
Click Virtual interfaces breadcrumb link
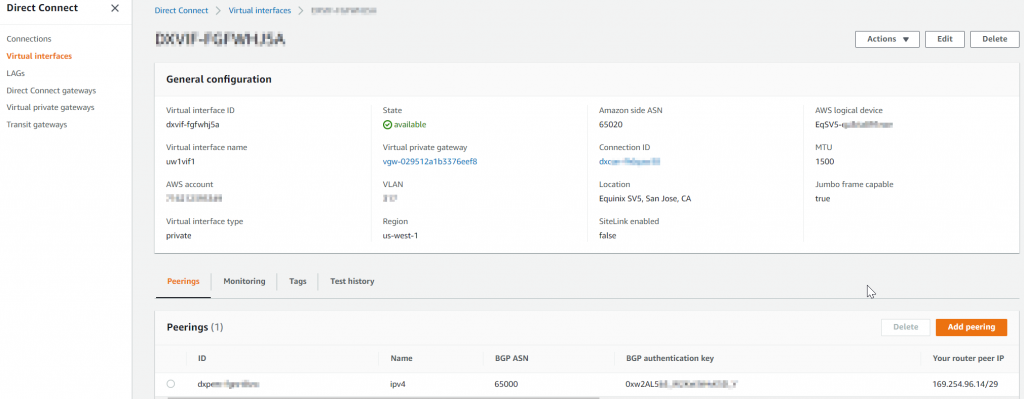pos(260,10)
